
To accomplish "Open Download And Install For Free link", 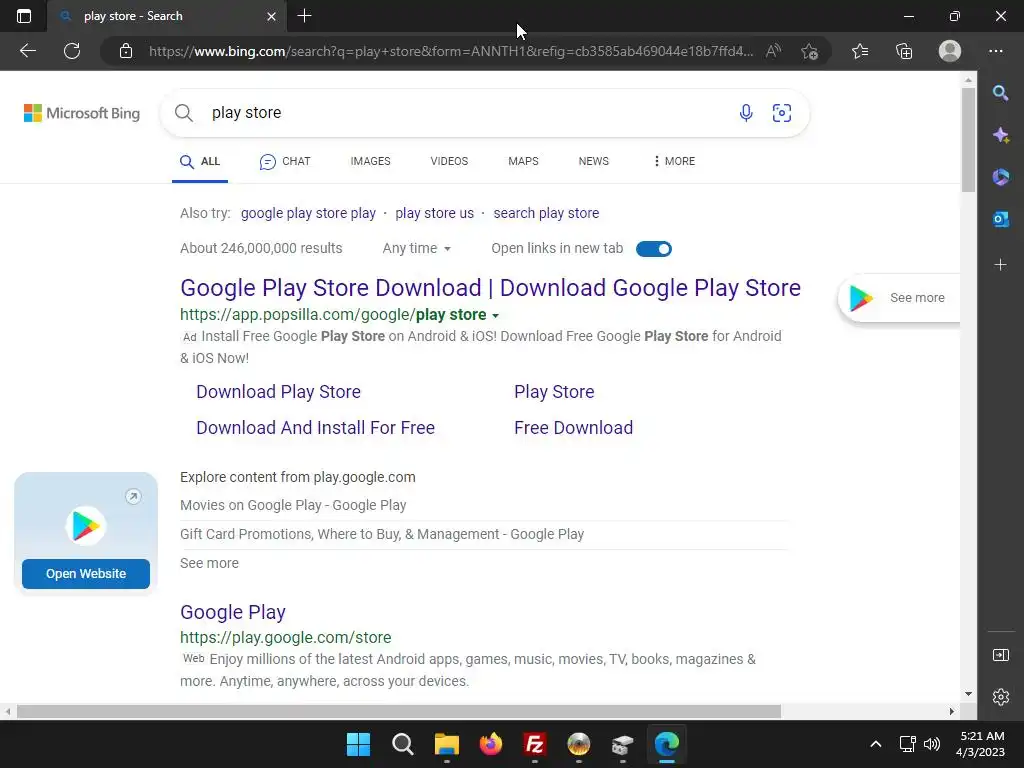I will click(x=315, y=428).
